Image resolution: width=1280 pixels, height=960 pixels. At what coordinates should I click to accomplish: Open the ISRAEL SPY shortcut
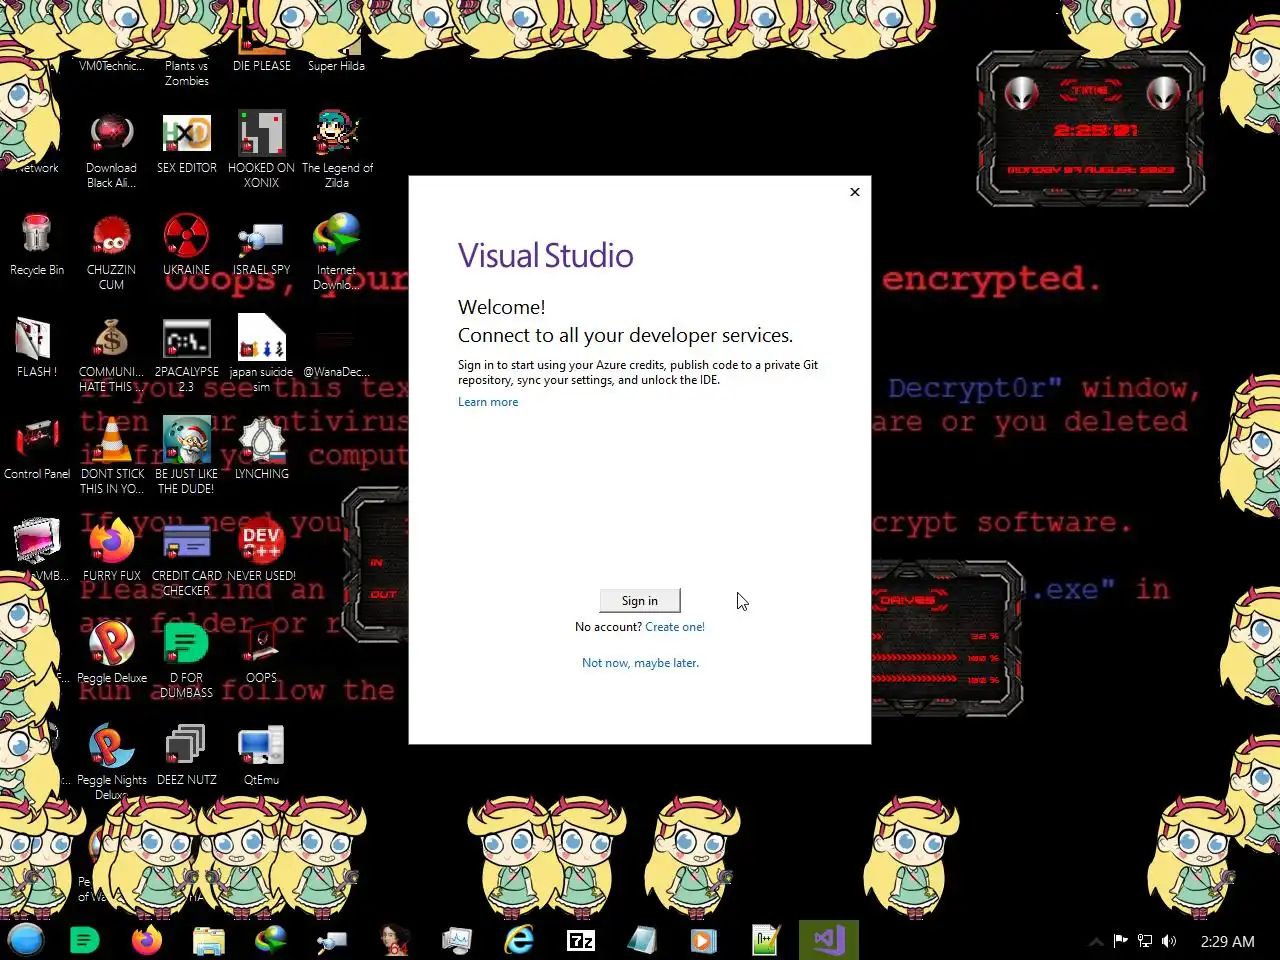pos(261,245)
